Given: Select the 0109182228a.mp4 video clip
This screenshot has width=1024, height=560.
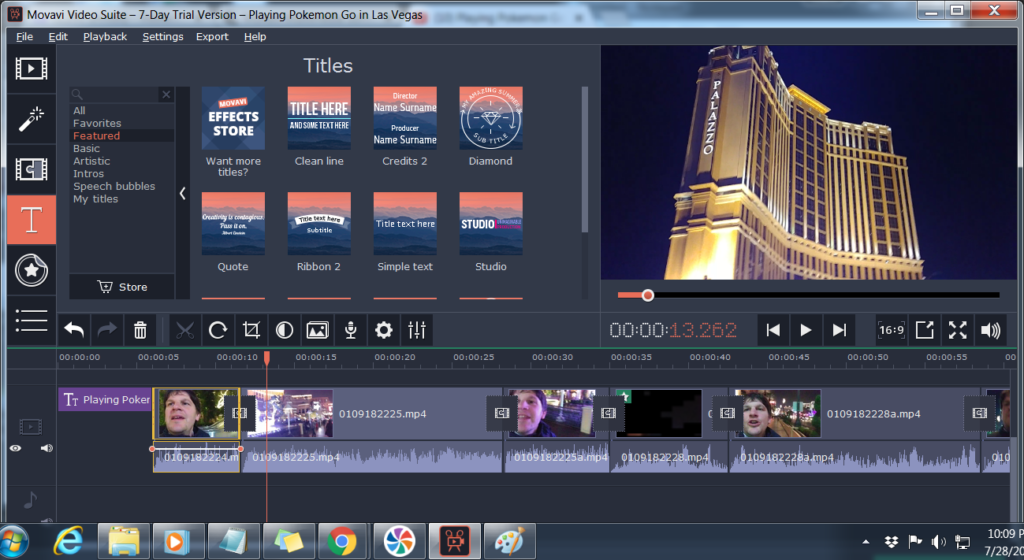Looking at the screenshot, I should [854, 413].
